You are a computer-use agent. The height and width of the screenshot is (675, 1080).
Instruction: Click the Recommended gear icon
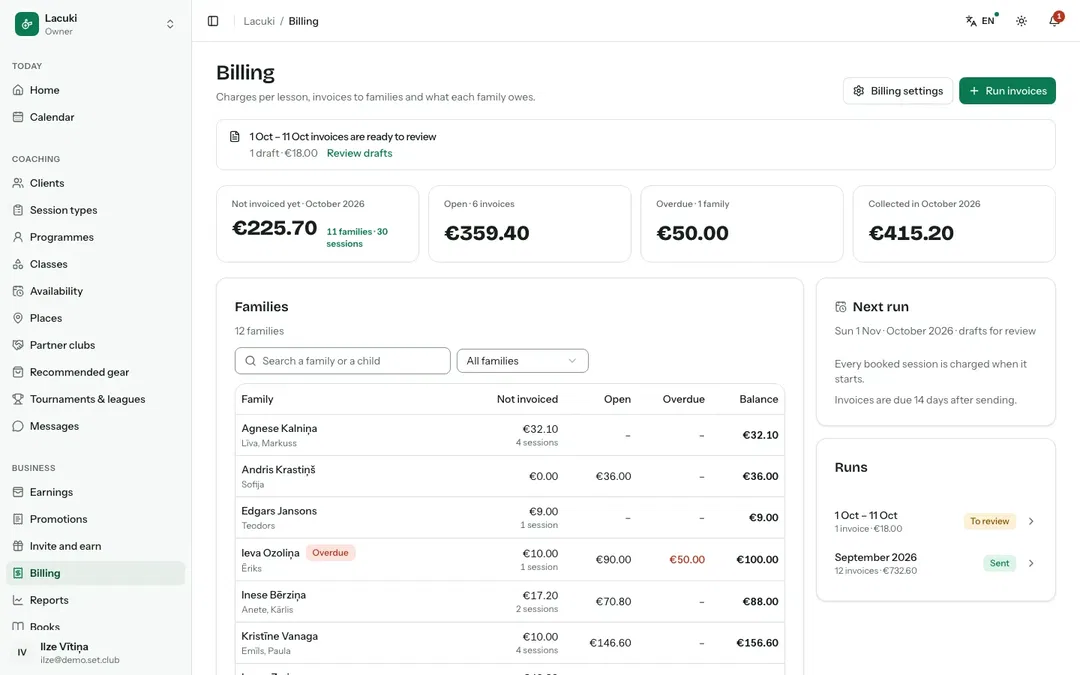(x=18, y=372)
